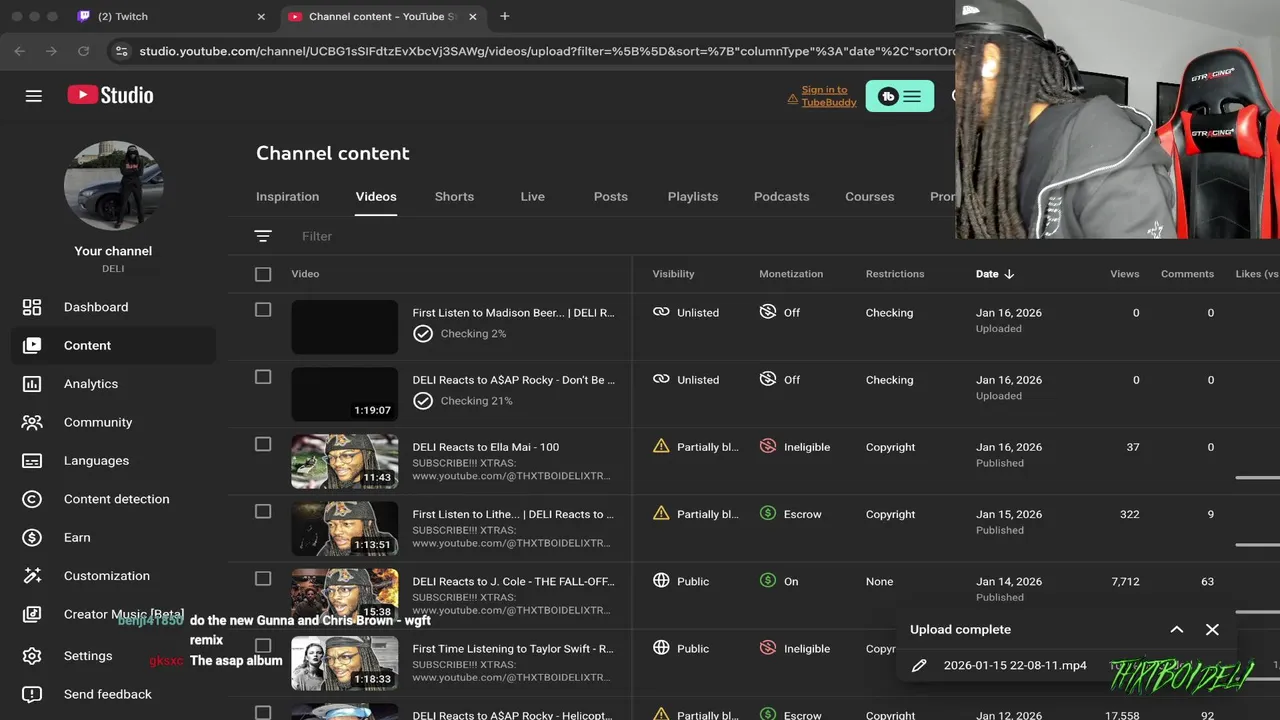Viewport: 1280px width, 720px height.
Task: Click the Views column header
Action: pos(1124,274)
